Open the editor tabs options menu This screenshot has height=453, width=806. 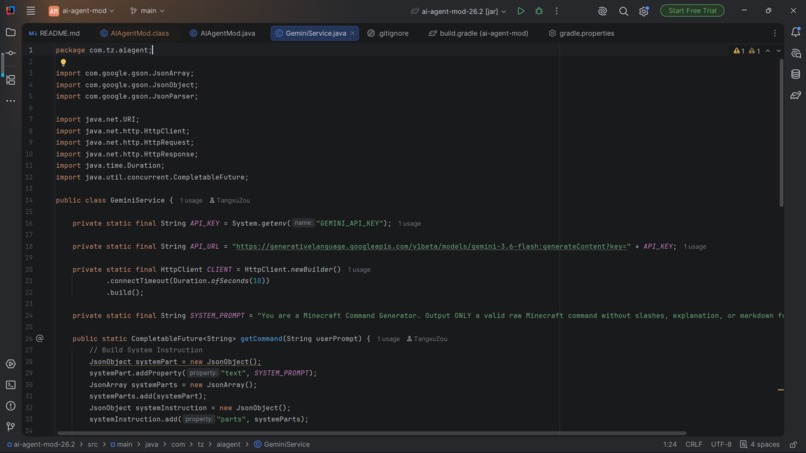pos(775,33)
